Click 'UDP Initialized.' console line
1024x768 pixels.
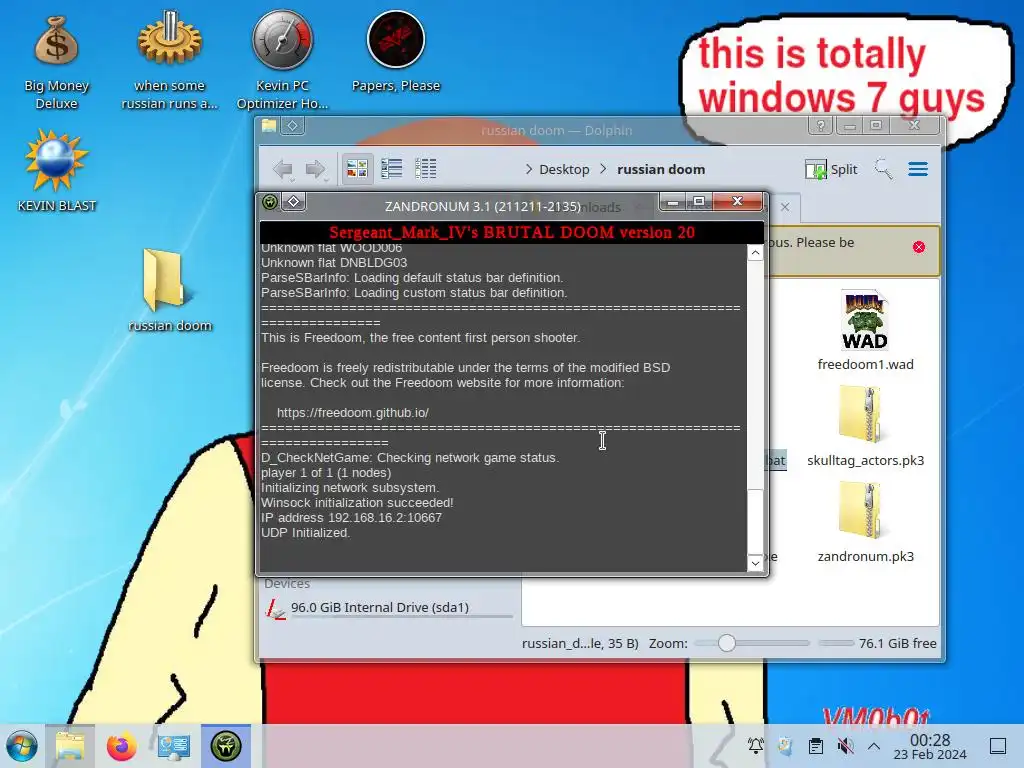click(306, 533)
